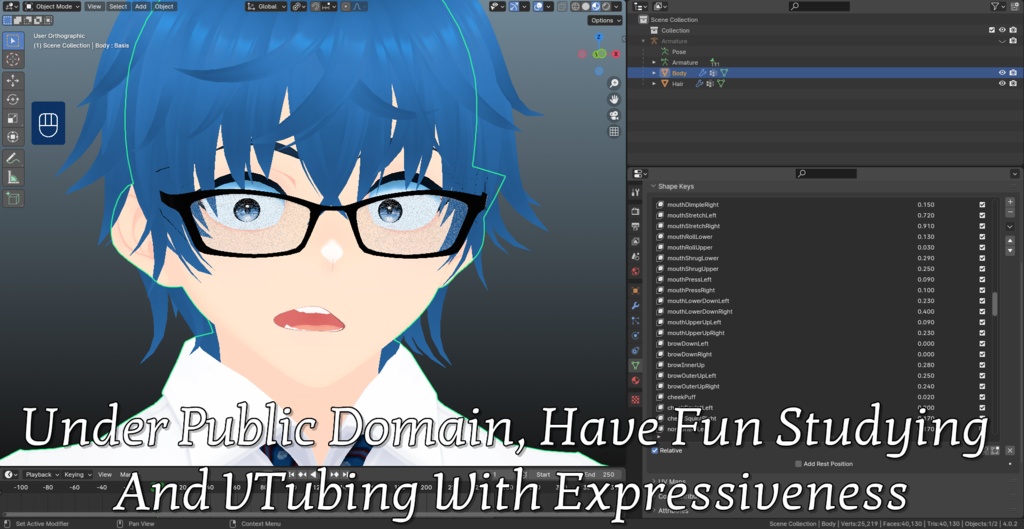Open the Object Mode dropdown
The height and width of the screenshot is (529, 1024).
click(52, 6)
